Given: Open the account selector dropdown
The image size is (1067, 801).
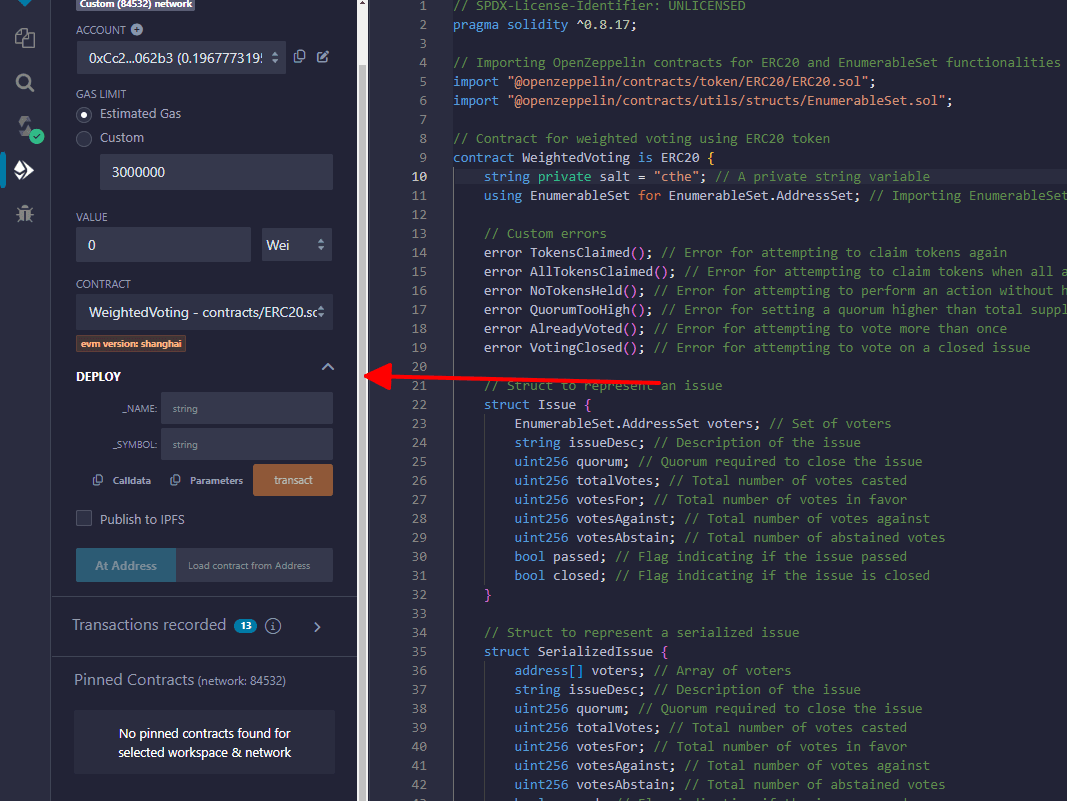Looking at the screenshot, I should pyautogui.click(x=181, y=58).
